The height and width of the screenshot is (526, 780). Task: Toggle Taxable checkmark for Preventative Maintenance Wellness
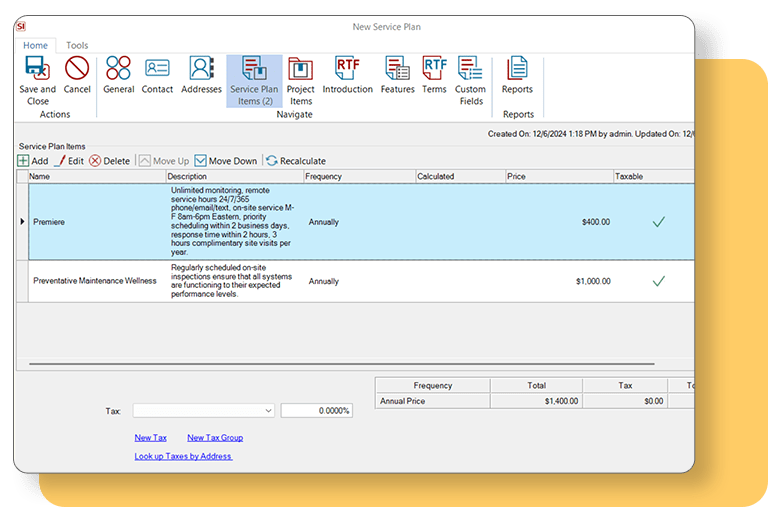click(659, 281)
